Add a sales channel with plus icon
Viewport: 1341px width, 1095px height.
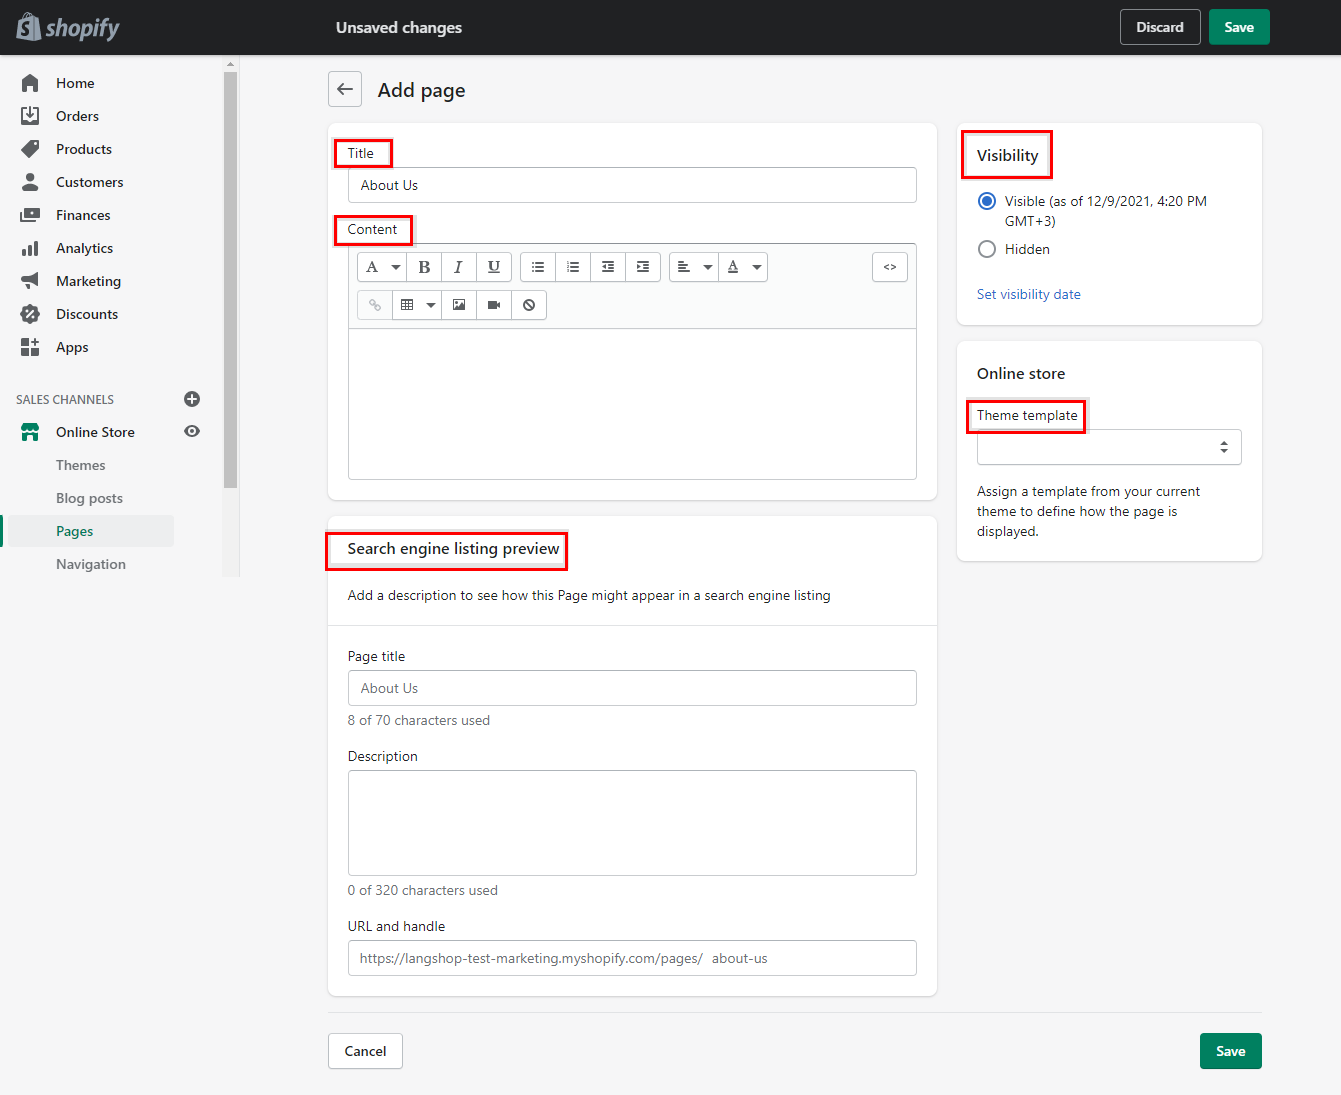pos(192,399)
